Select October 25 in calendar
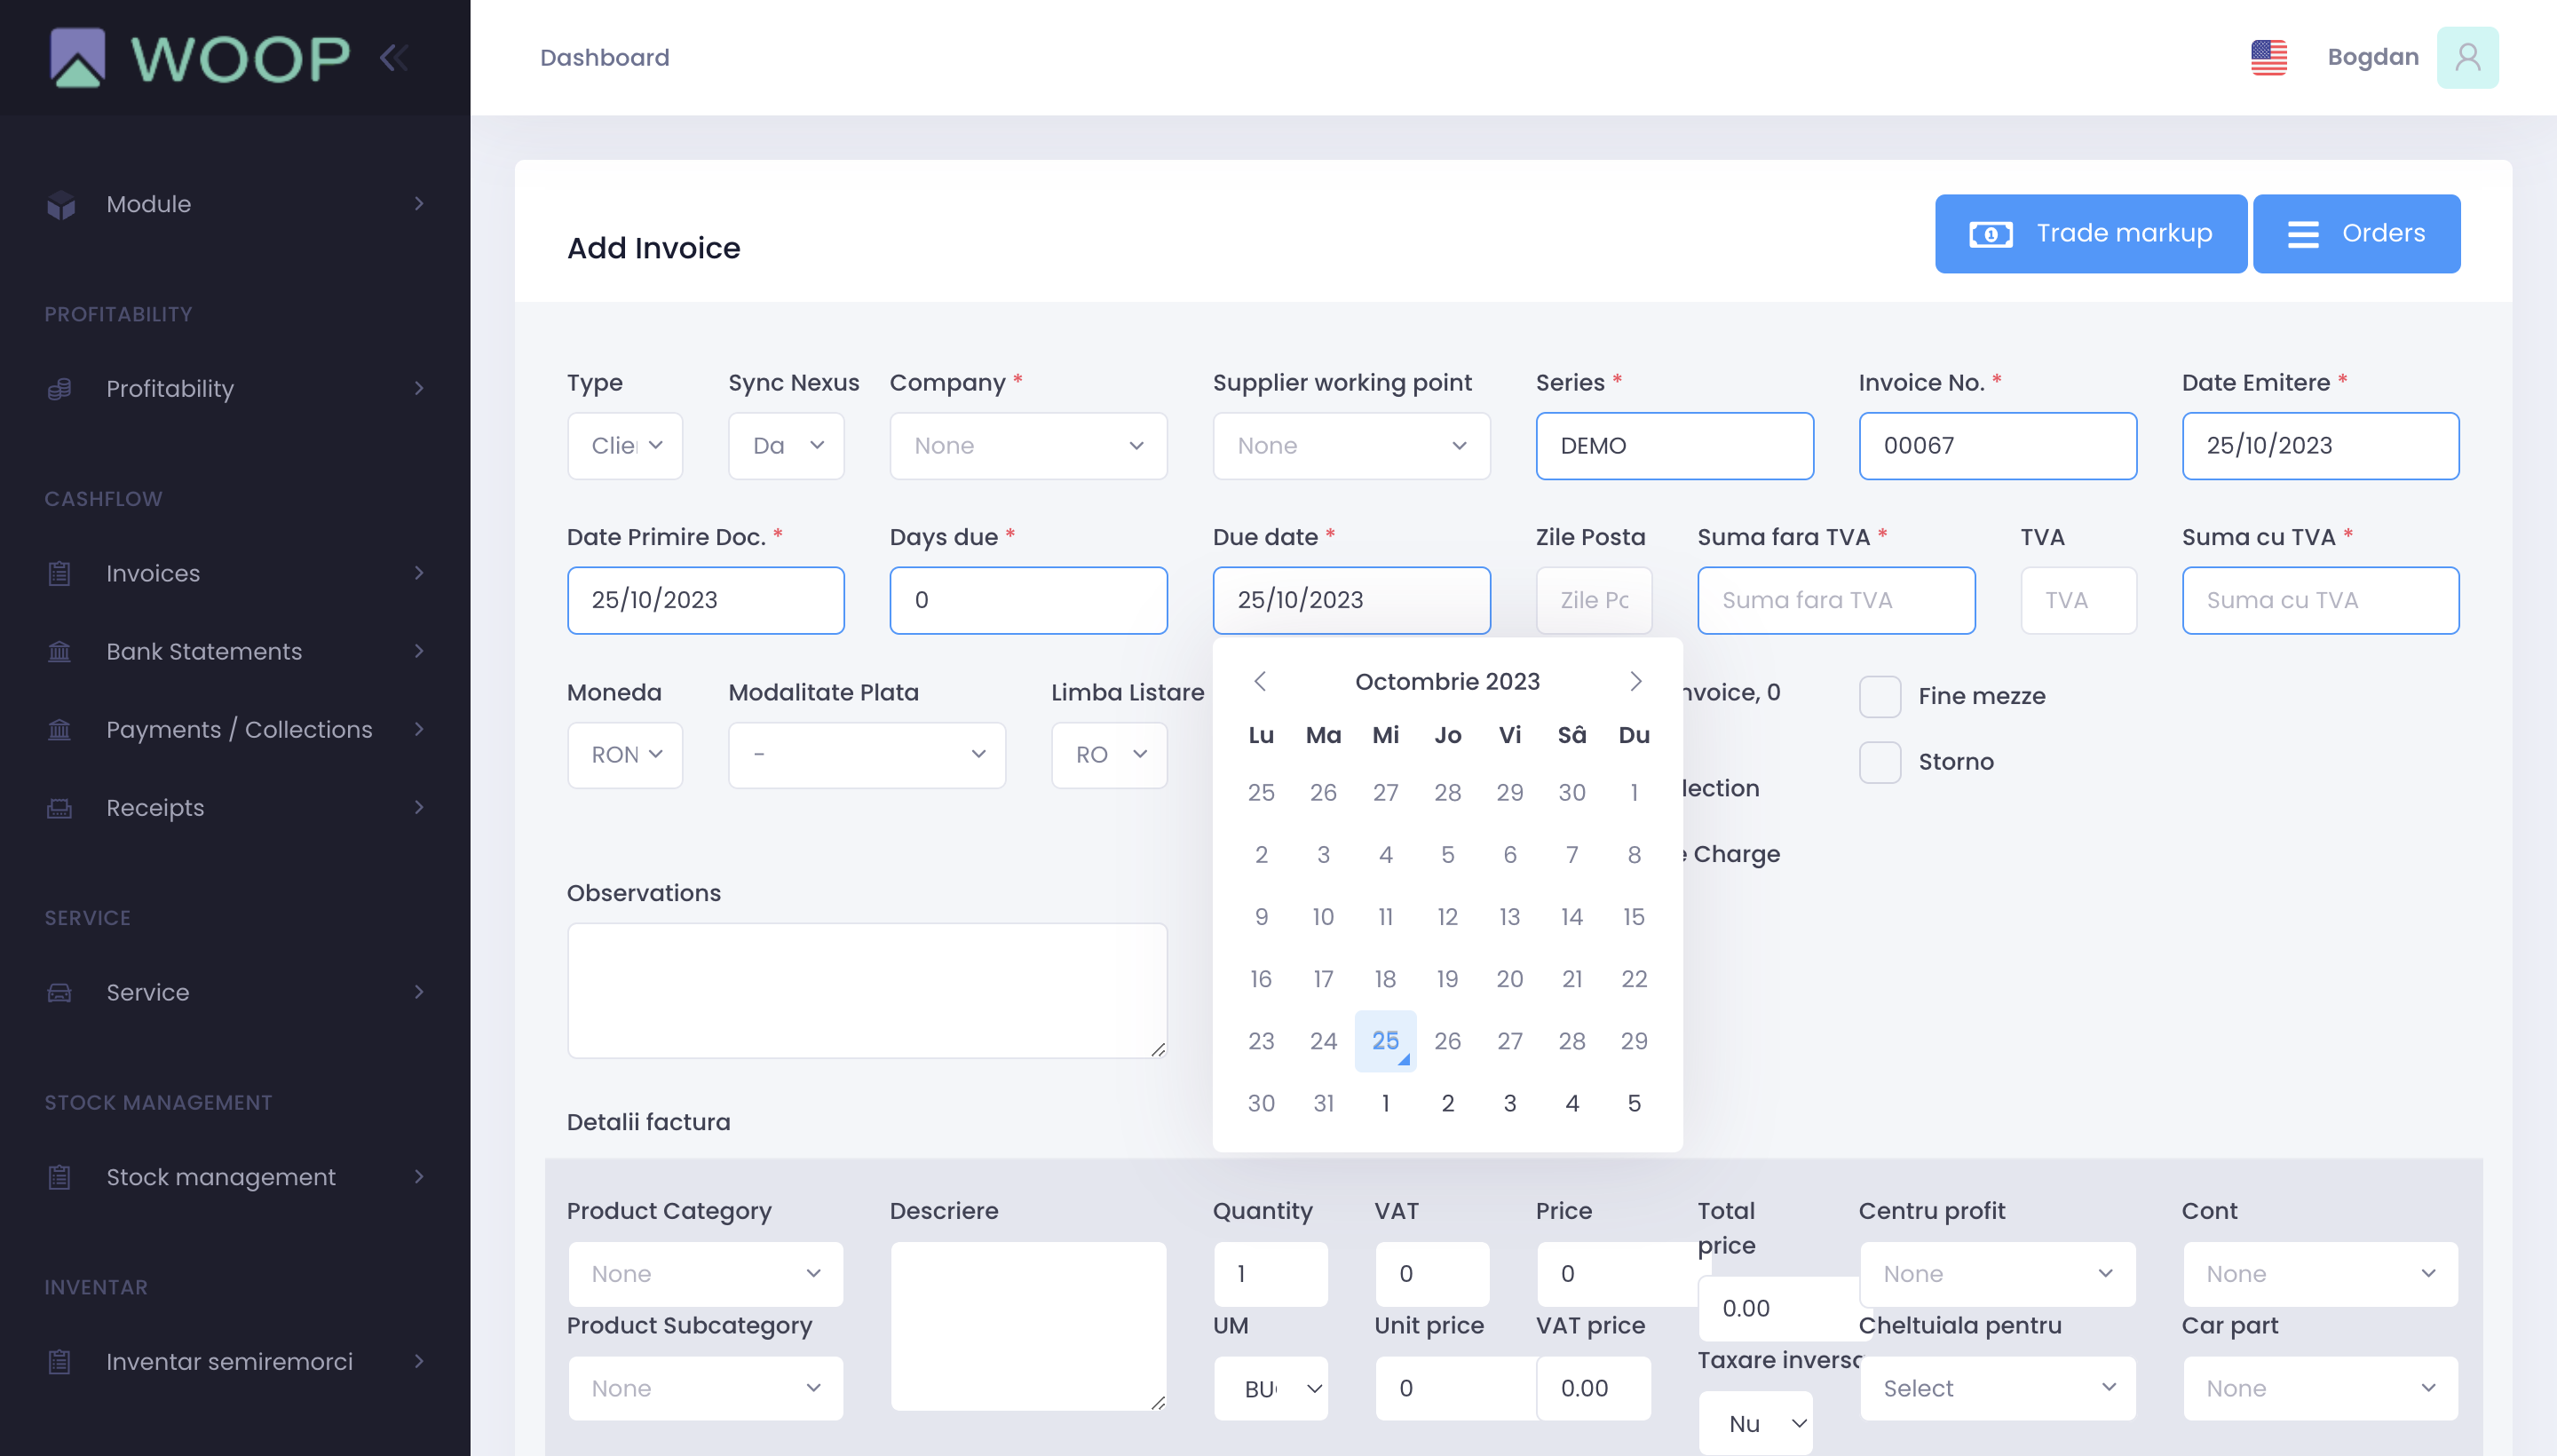The height and width of the screenshot is (1456, 2557). [x=1385, y=1041]
